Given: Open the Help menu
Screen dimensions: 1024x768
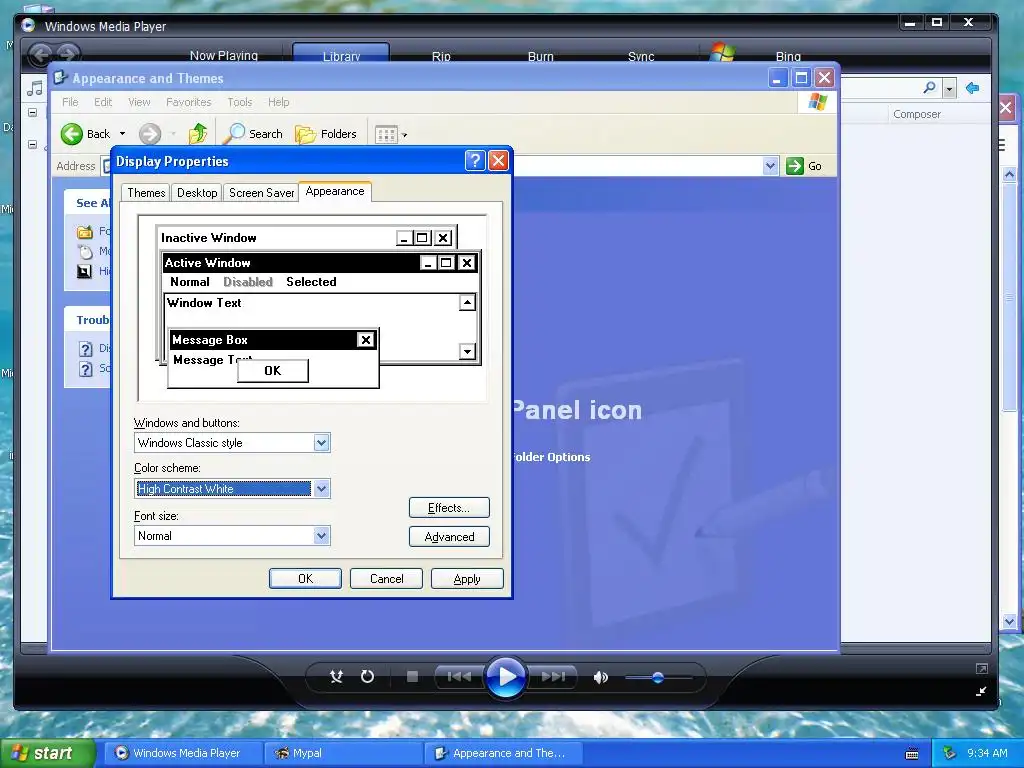Looking at the screenshot, I should (x=278, y=102).
